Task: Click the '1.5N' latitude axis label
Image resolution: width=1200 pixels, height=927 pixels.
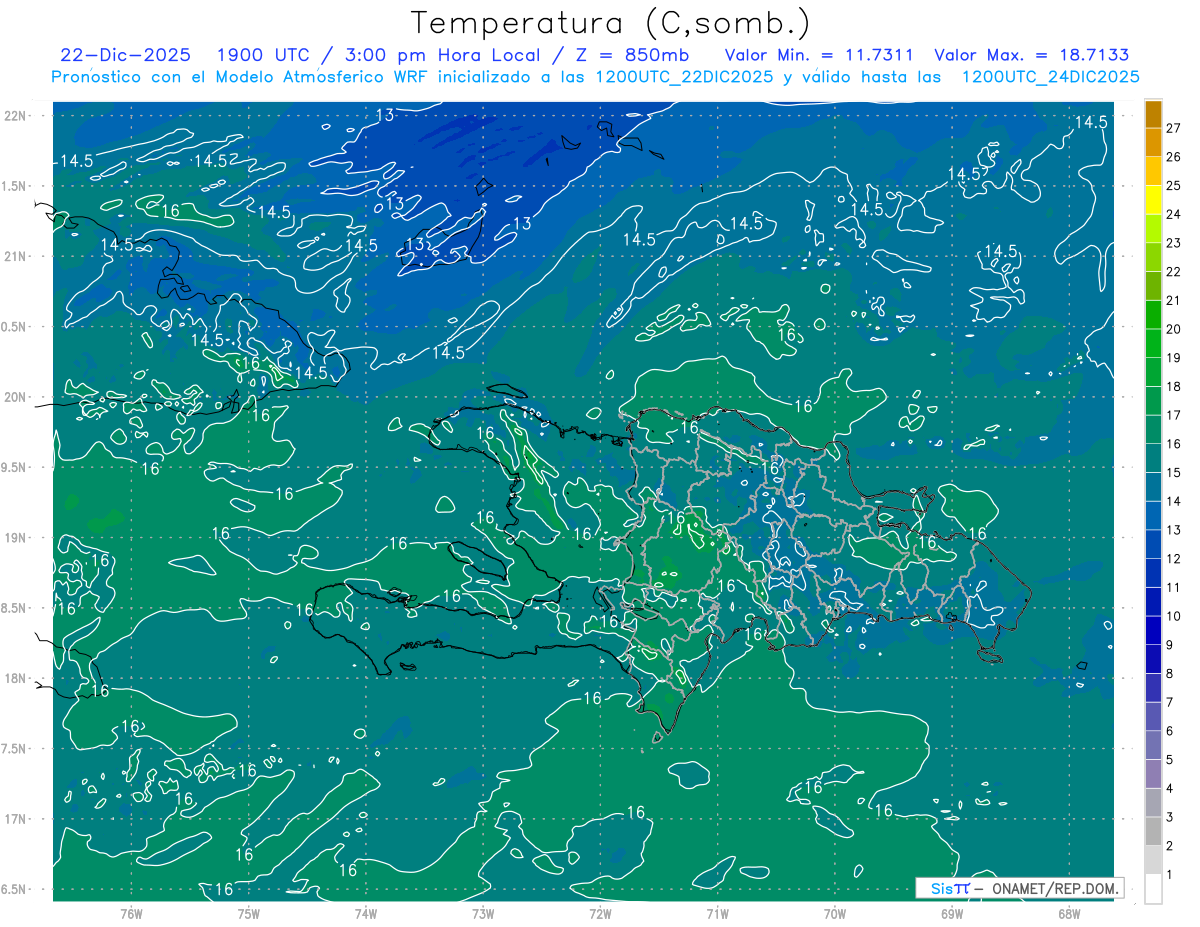Action: click(14, 186)
